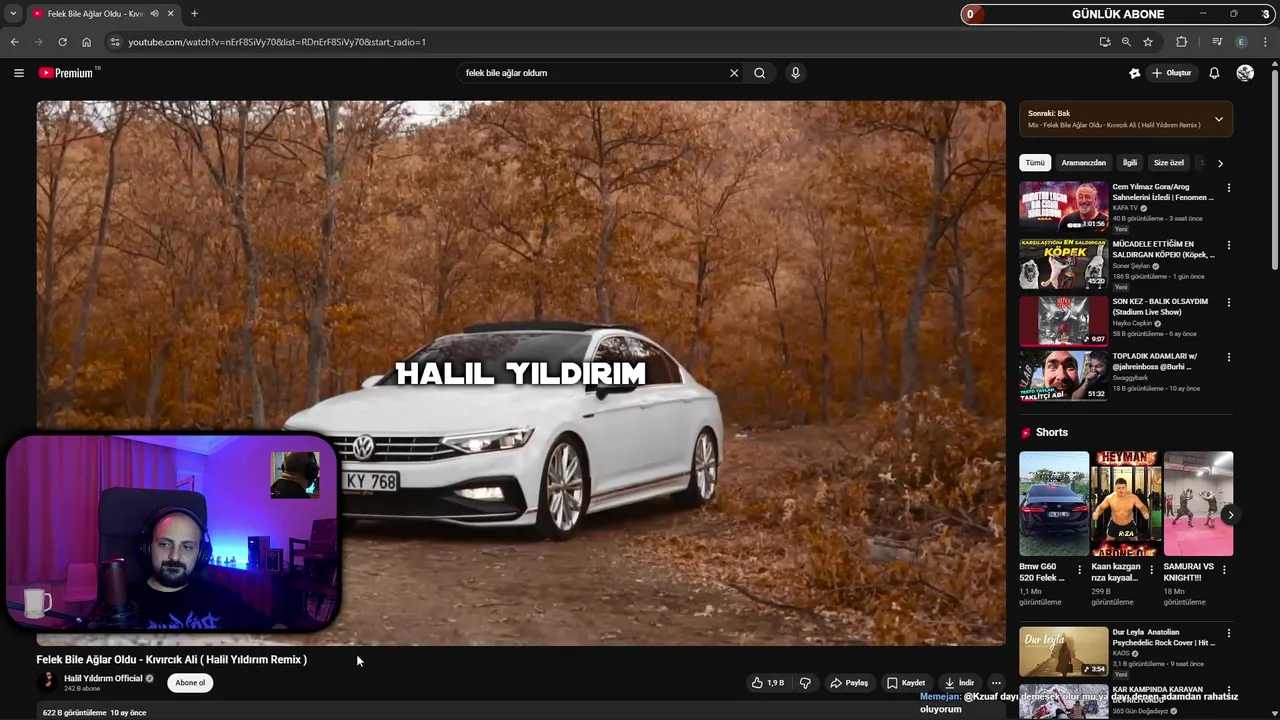Install app icon in address bar
Image resolution: width=1280 pixels, height=720 pixels.
coord(1104,42)
